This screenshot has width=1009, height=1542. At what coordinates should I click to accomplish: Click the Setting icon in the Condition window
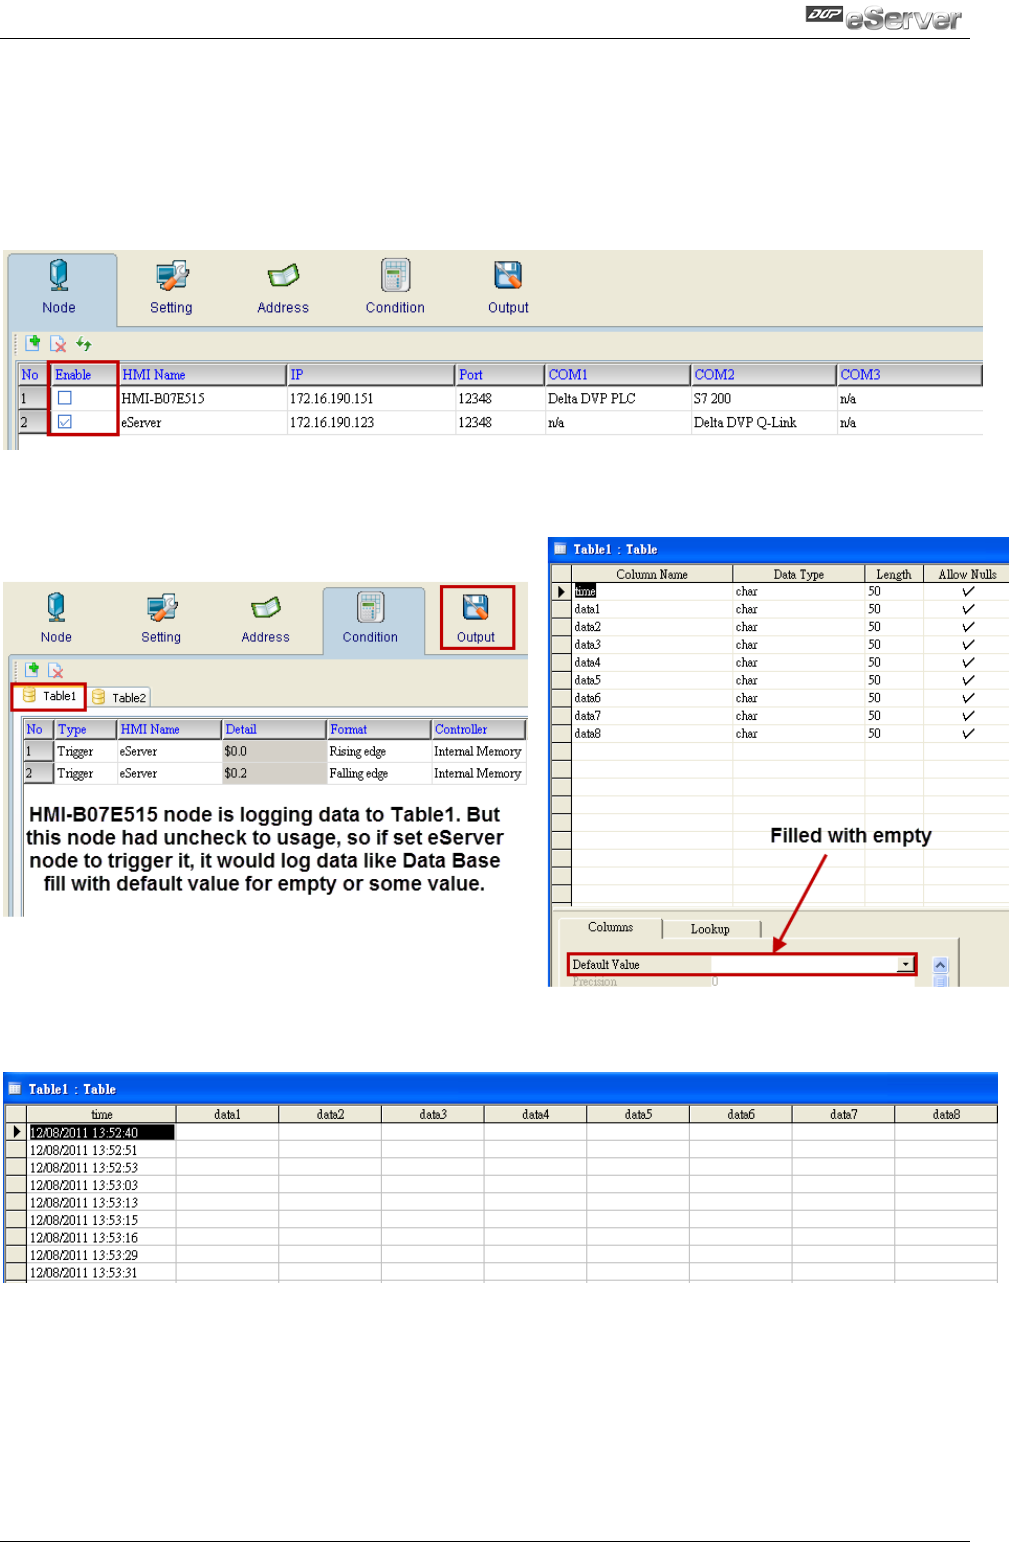pyautogui.click(x=161, y=618)
